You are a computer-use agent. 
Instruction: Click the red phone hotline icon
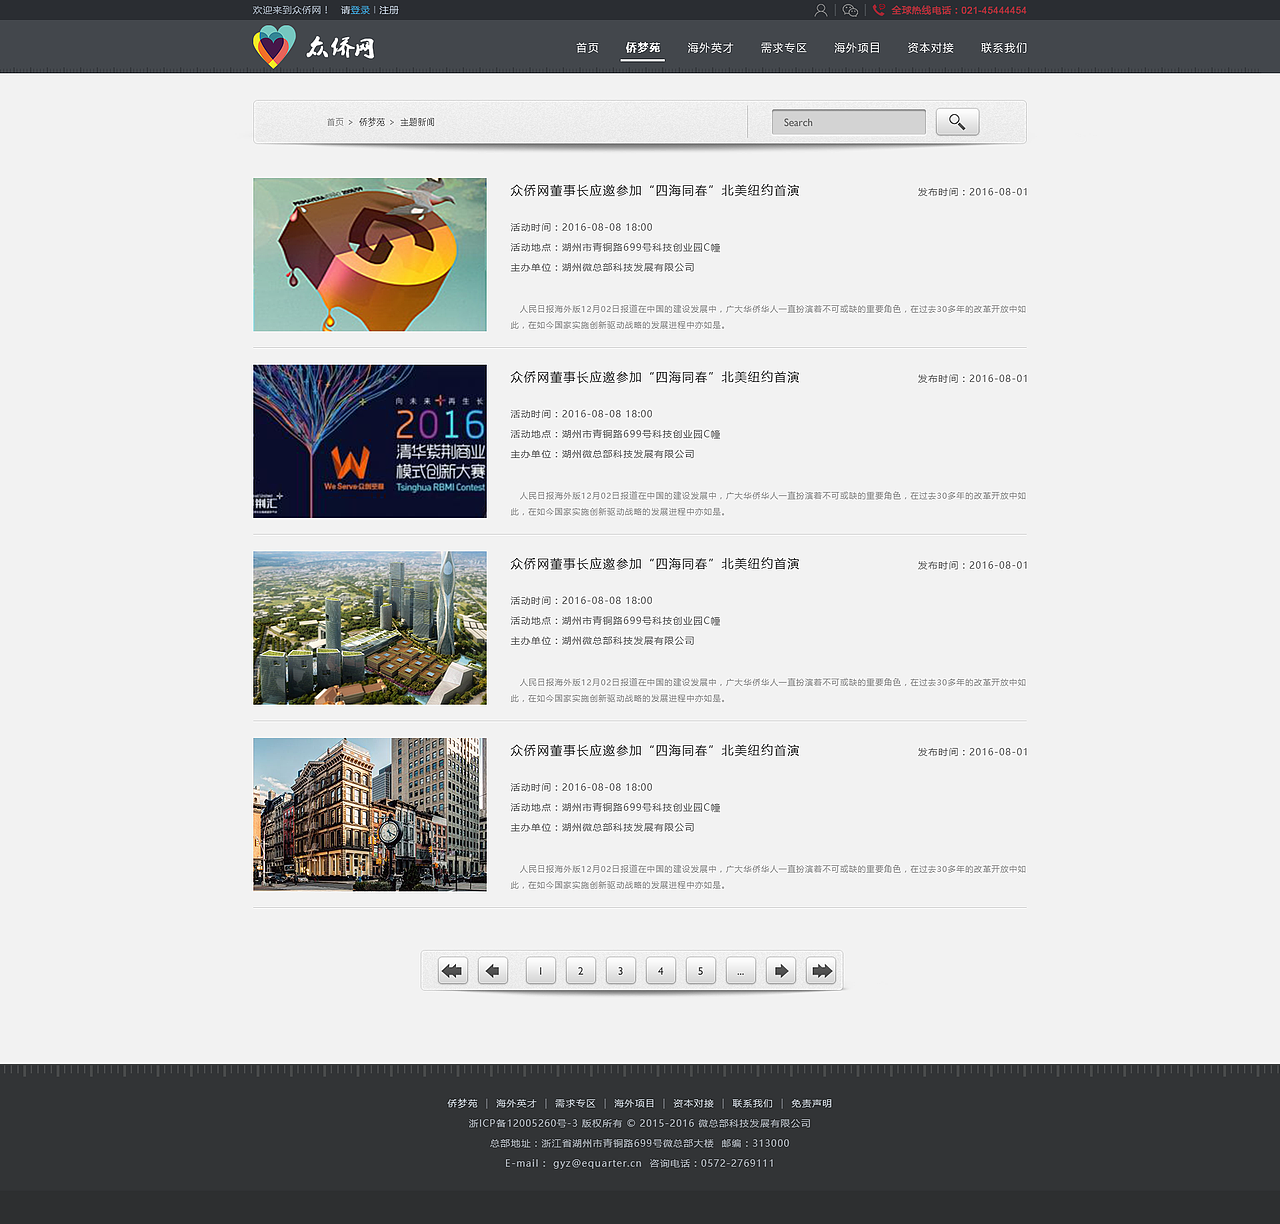878,10
